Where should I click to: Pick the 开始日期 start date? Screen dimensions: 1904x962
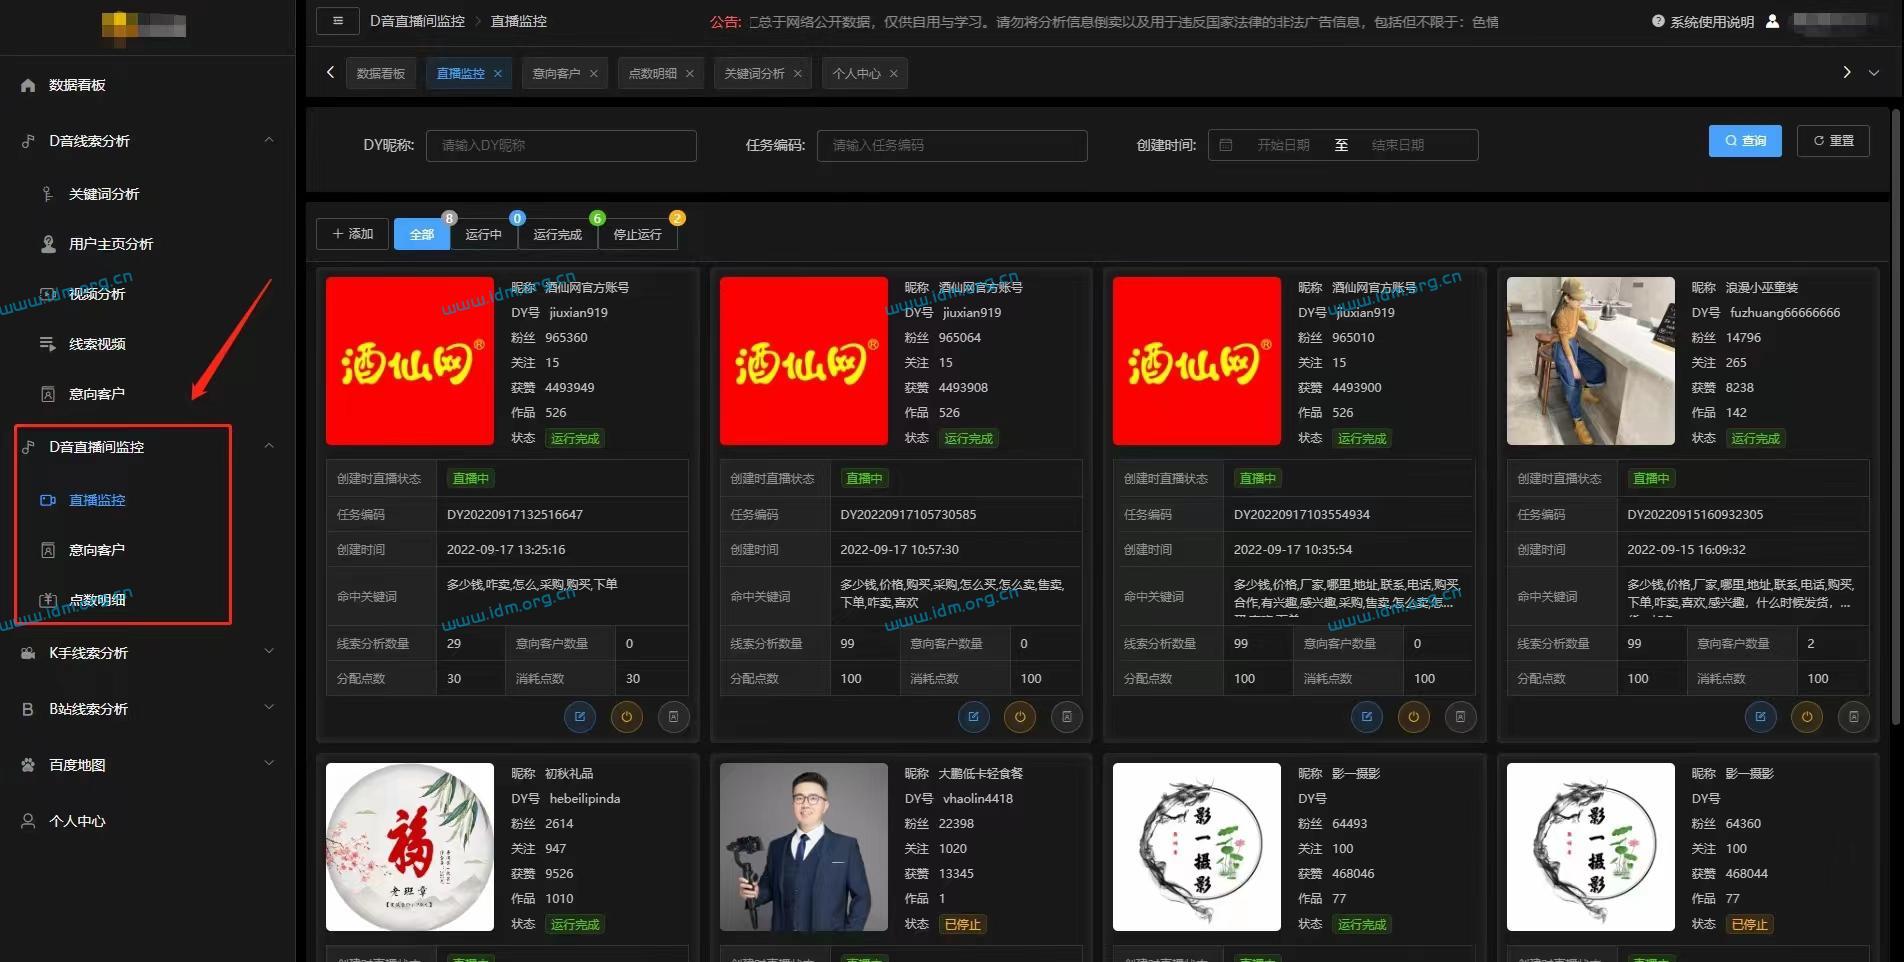point(1283,145)
